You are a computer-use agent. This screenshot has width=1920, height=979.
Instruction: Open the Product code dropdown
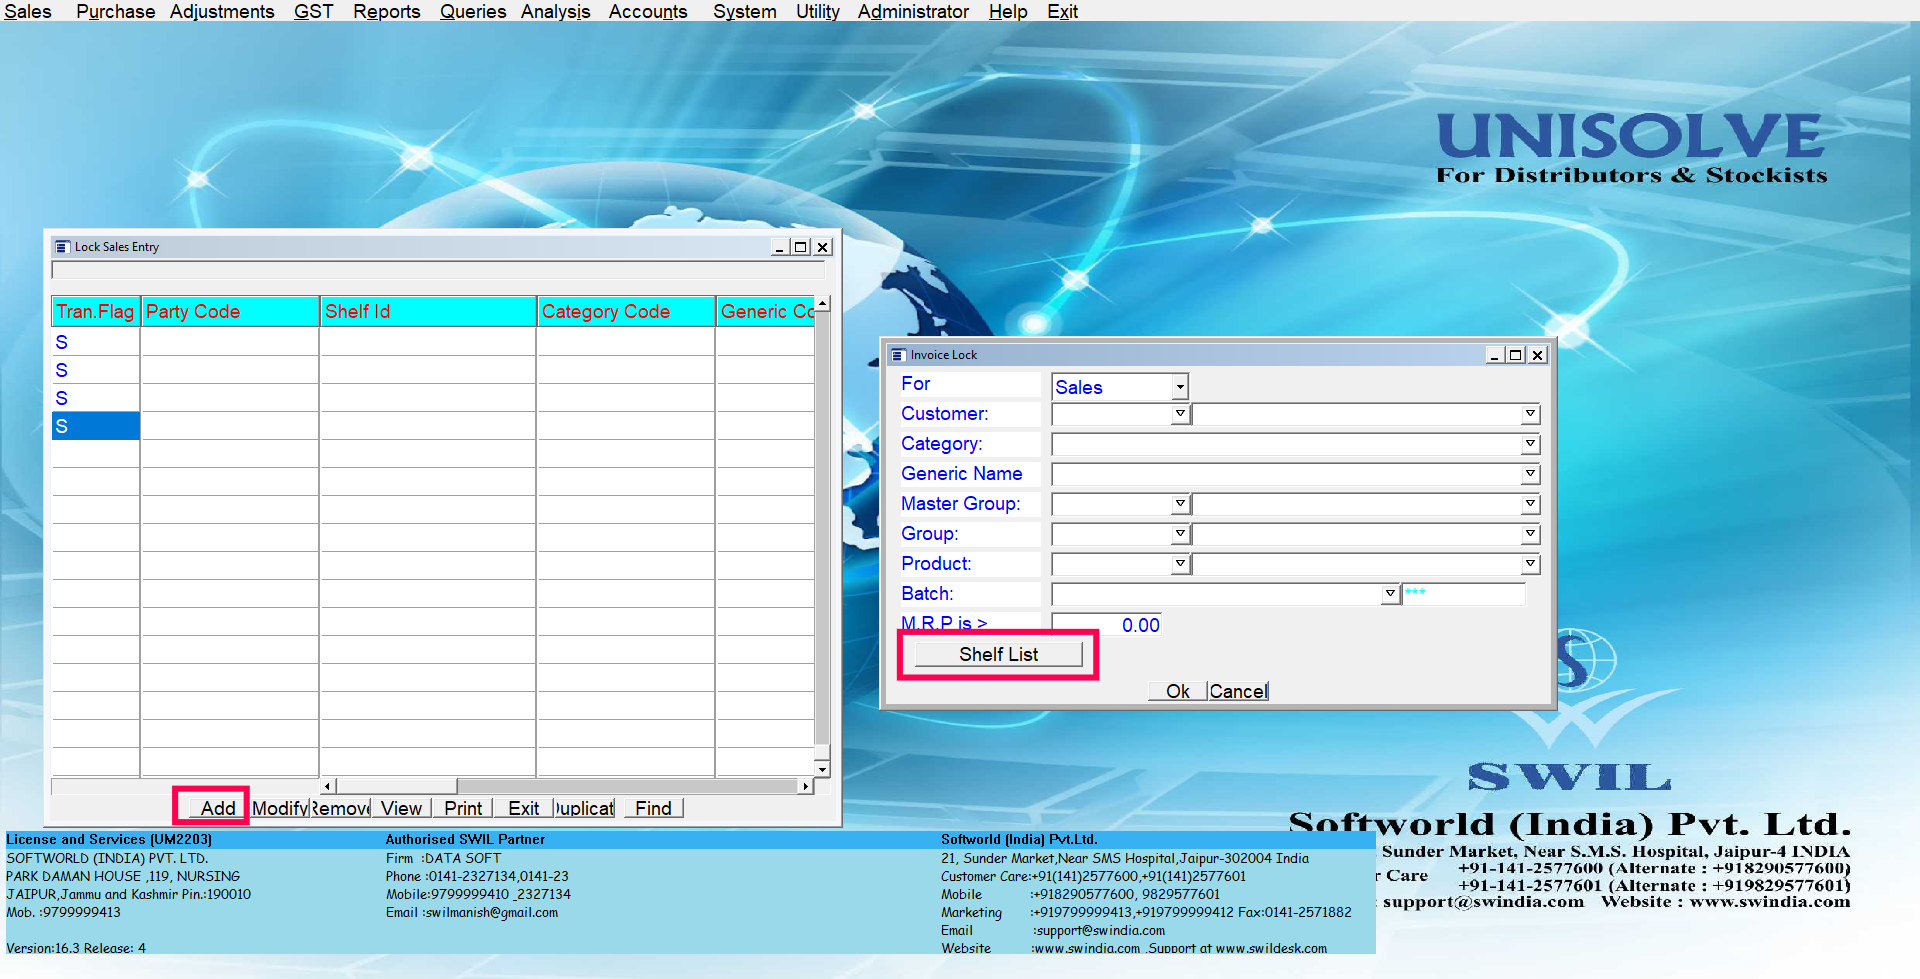[x=1180, y=564]
